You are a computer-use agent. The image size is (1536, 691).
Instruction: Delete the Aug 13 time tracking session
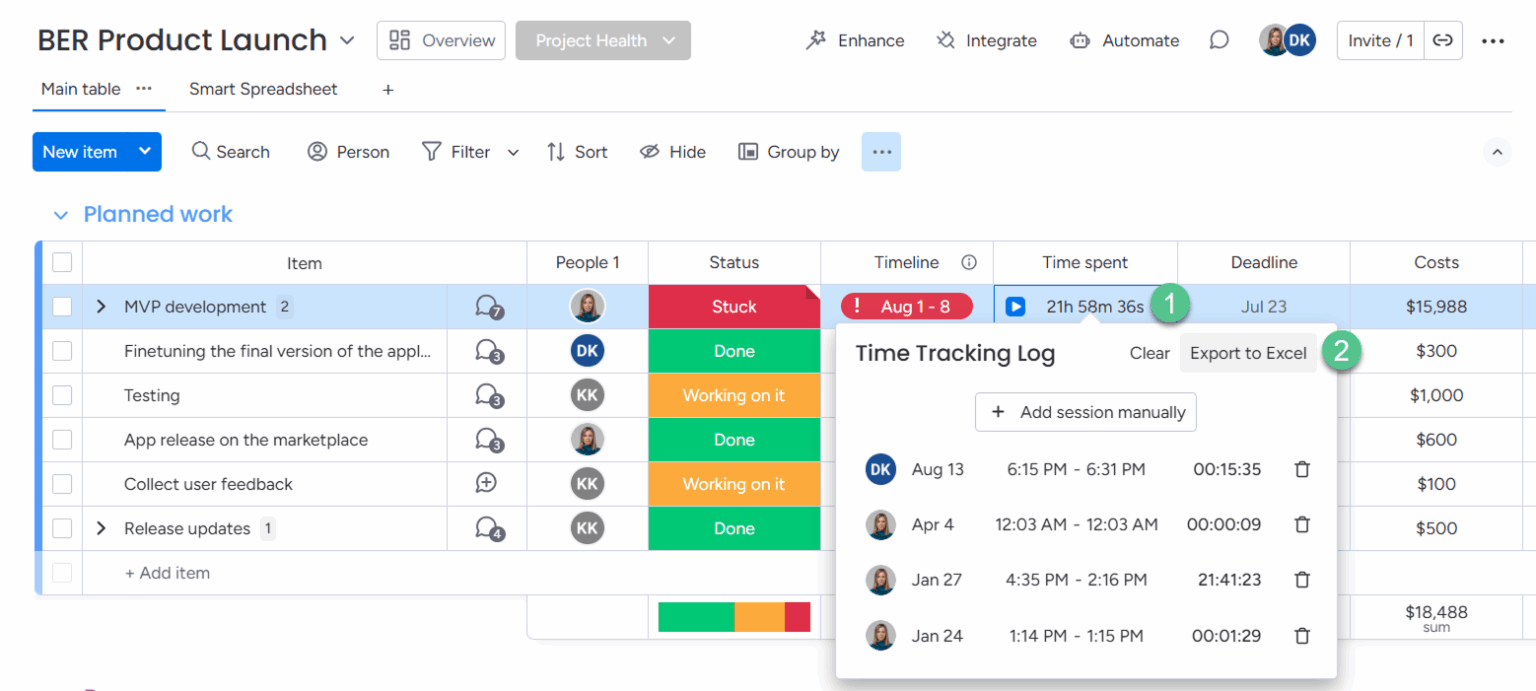point(1302,469)
